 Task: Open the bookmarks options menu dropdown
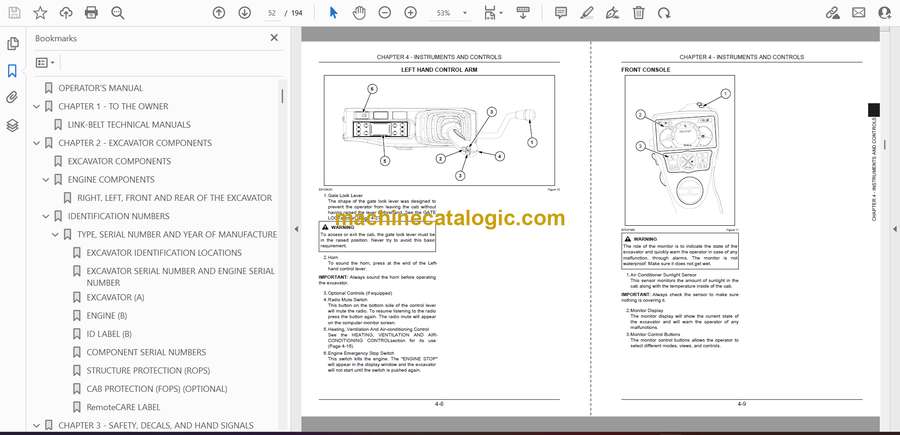click(45, 63)
